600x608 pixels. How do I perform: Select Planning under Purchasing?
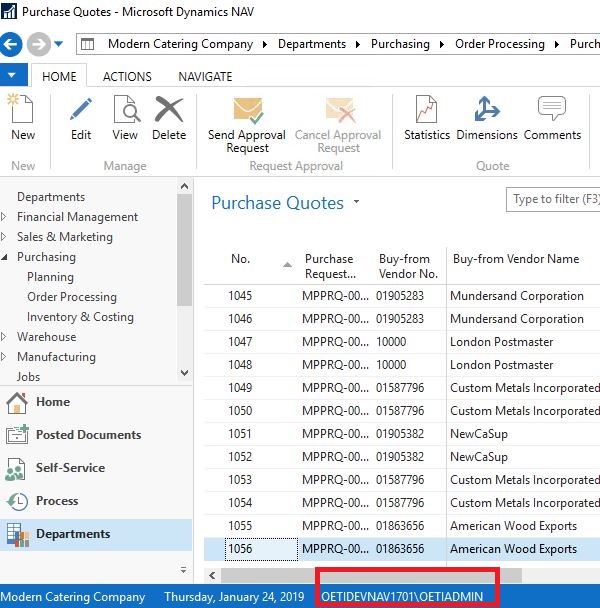pyautogui.click(x=50, y=277)
